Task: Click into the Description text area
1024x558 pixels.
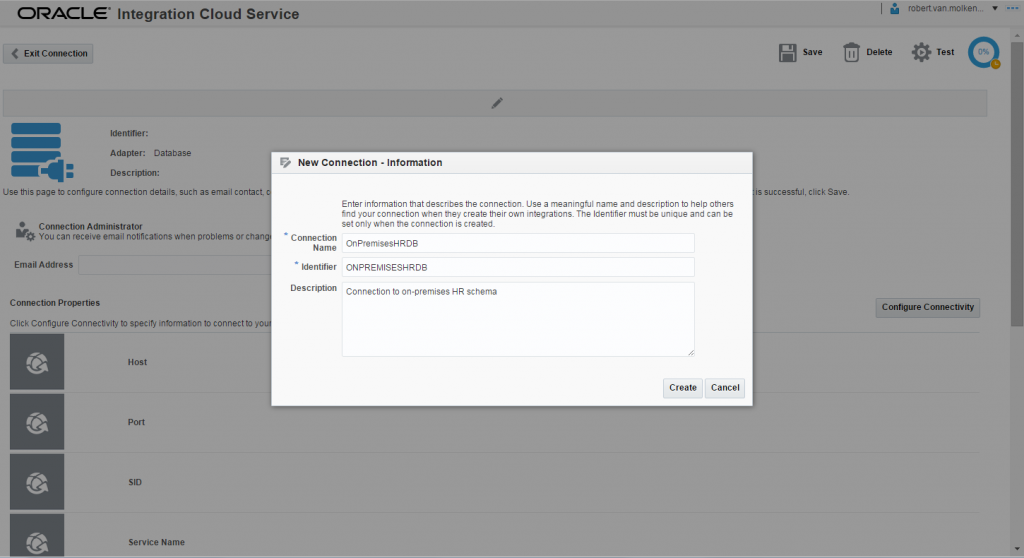Action: point(517,319)
